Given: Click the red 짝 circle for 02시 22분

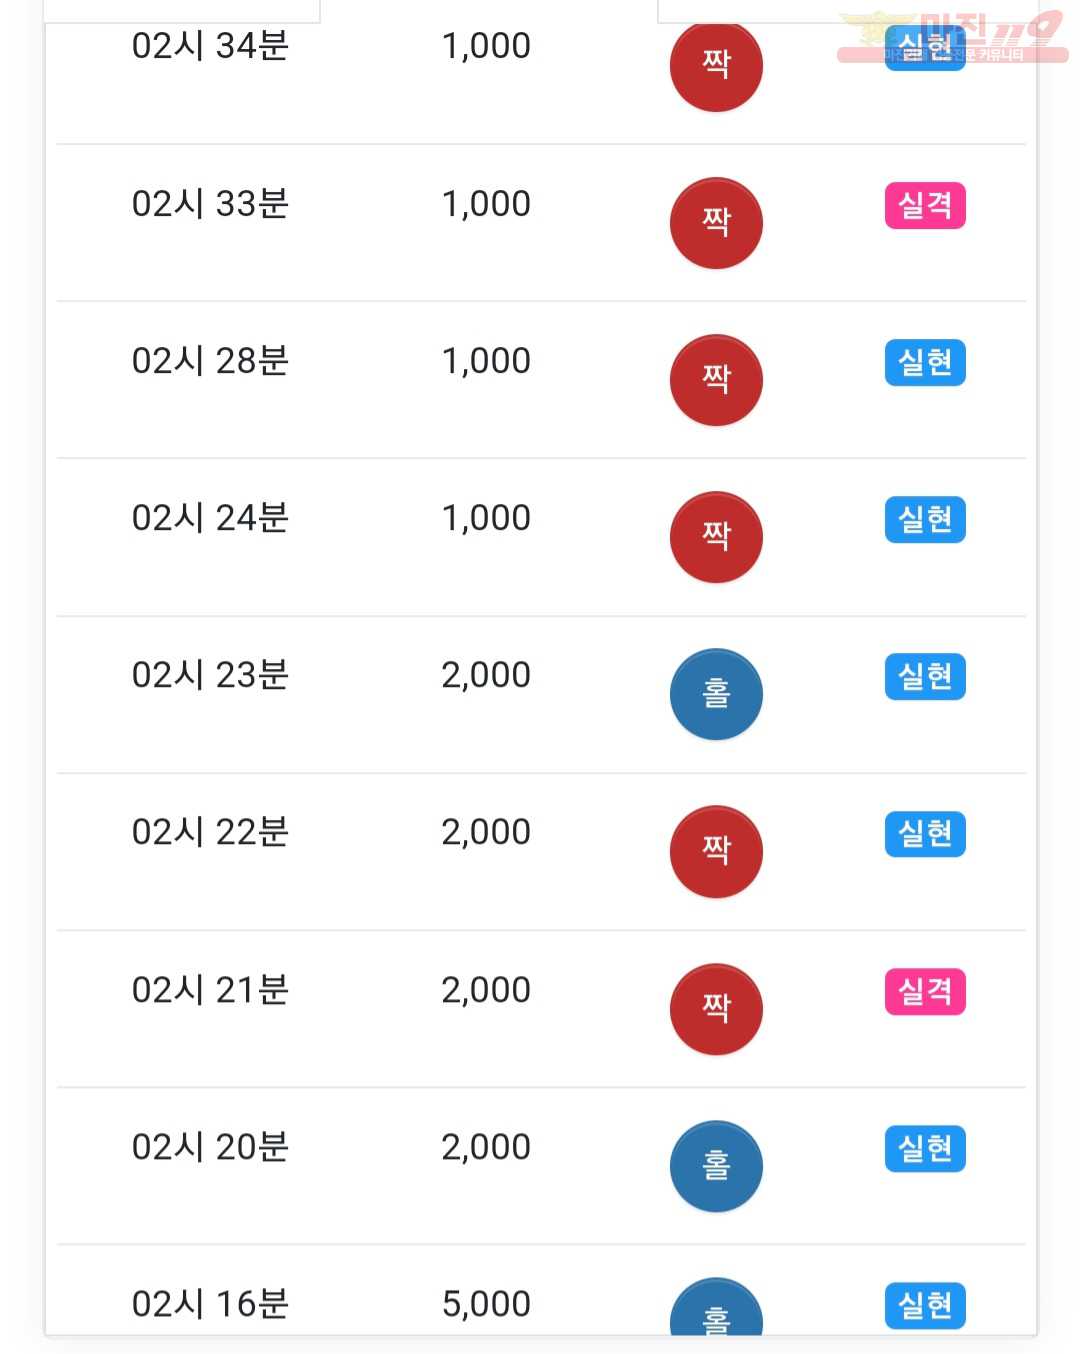Looking at the screenshot, I should click(716, 851).
